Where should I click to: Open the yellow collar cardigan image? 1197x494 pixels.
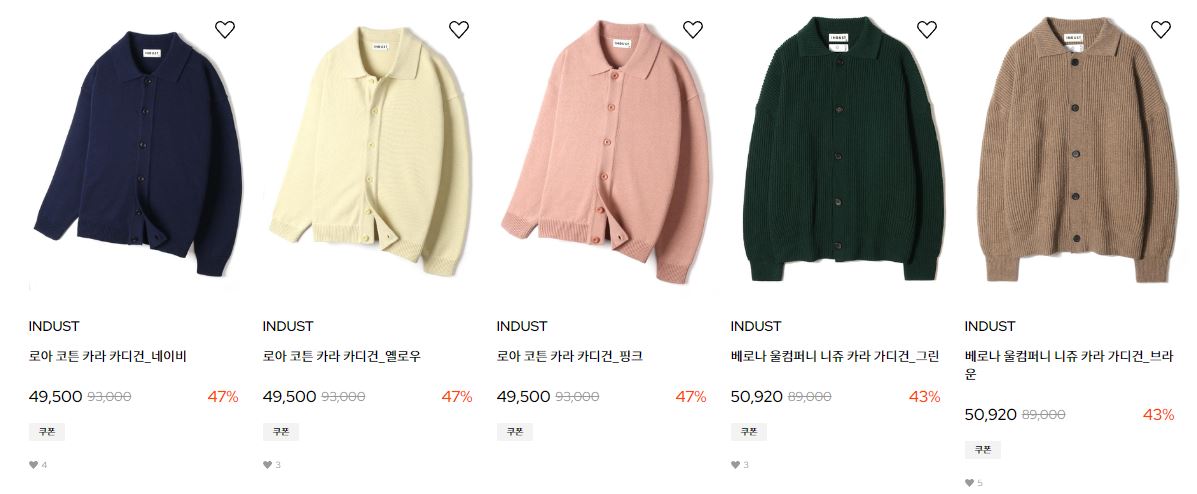pyautogui.click(x=371, y=153)
